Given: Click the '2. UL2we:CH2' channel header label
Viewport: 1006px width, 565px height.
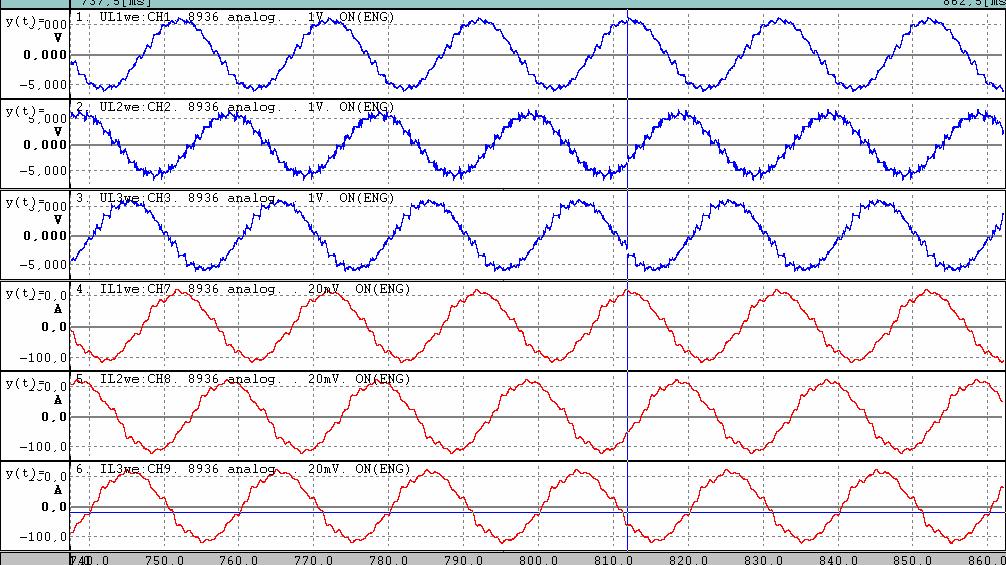Looking at the screenshot, I should click(x=123, y=107).
